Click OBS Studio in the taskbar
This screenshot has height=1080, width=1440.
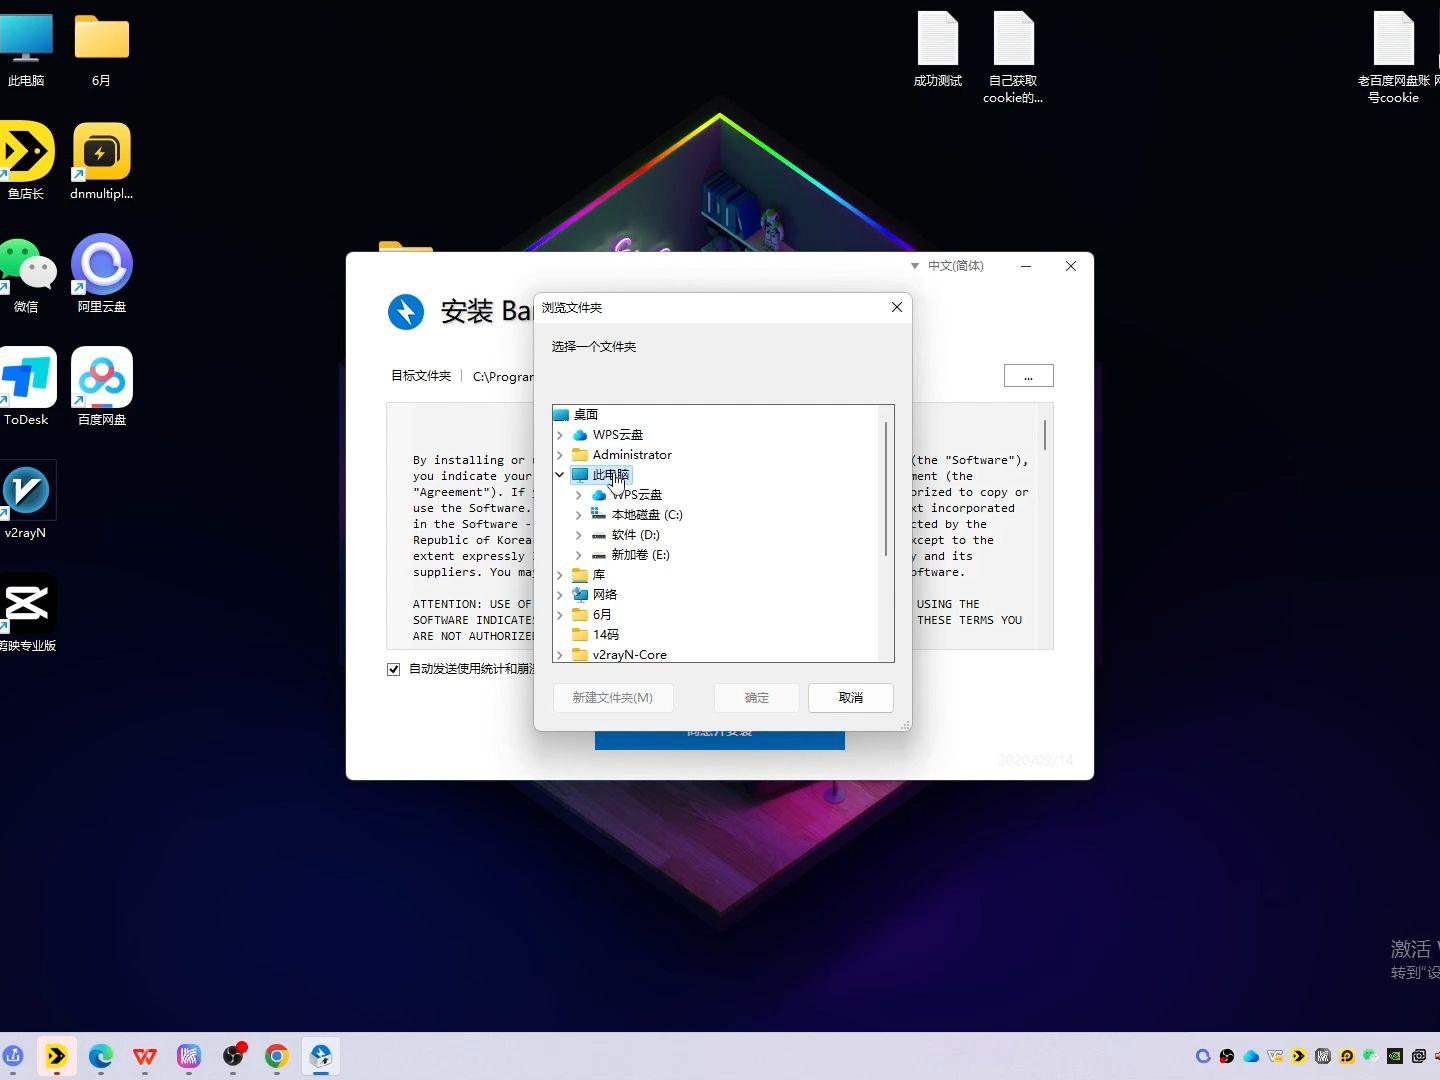pos(233,1056)
